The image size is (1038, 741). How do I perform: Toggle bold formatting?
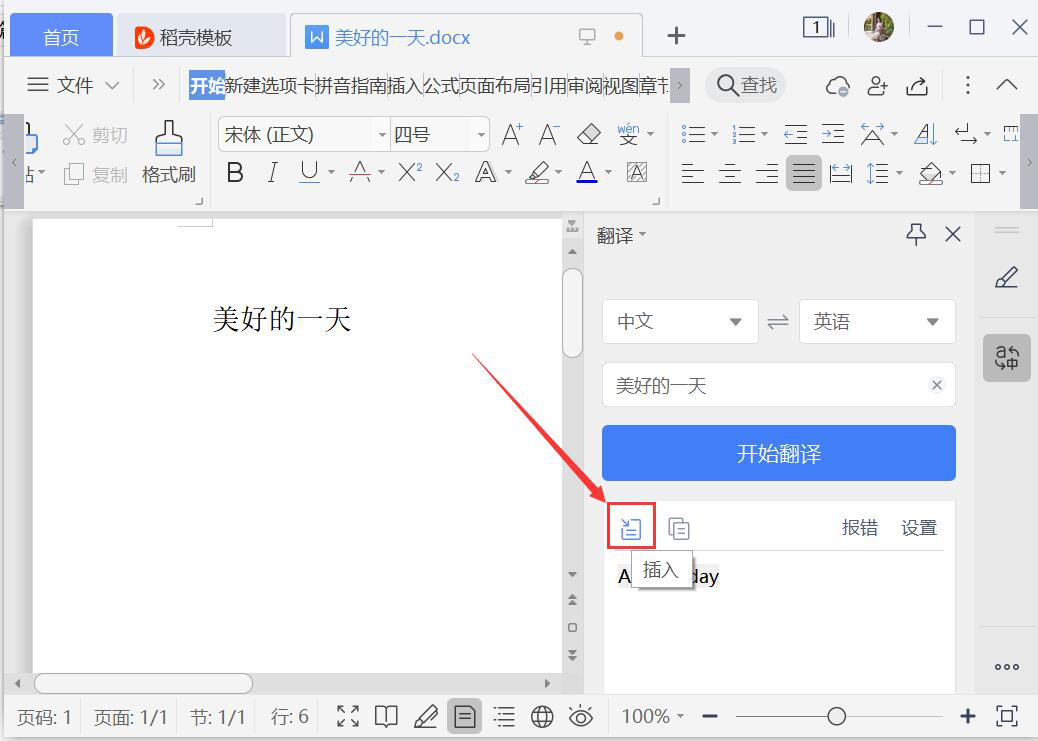(x=235, y=173)
